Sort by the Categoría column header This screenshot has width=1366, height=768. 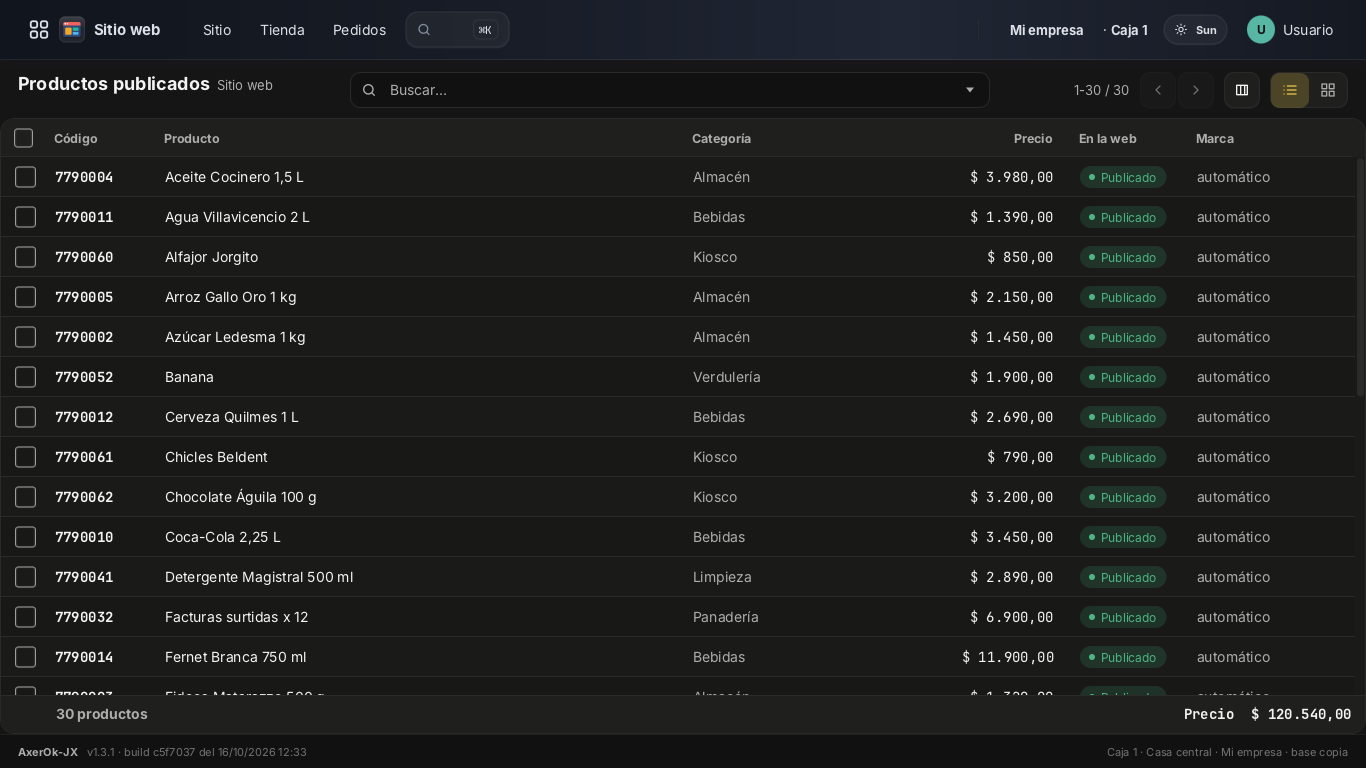coord(721,139)
